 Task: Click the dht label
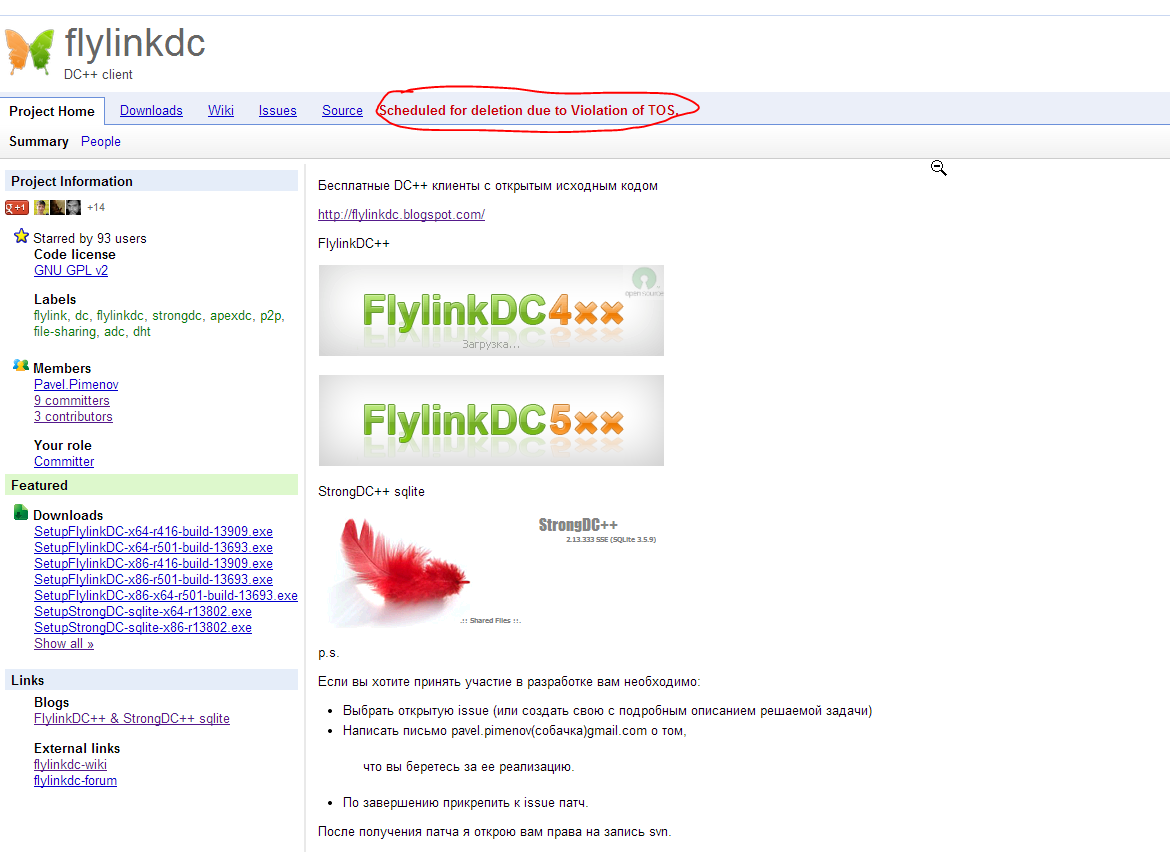click(x=142, y=332)
